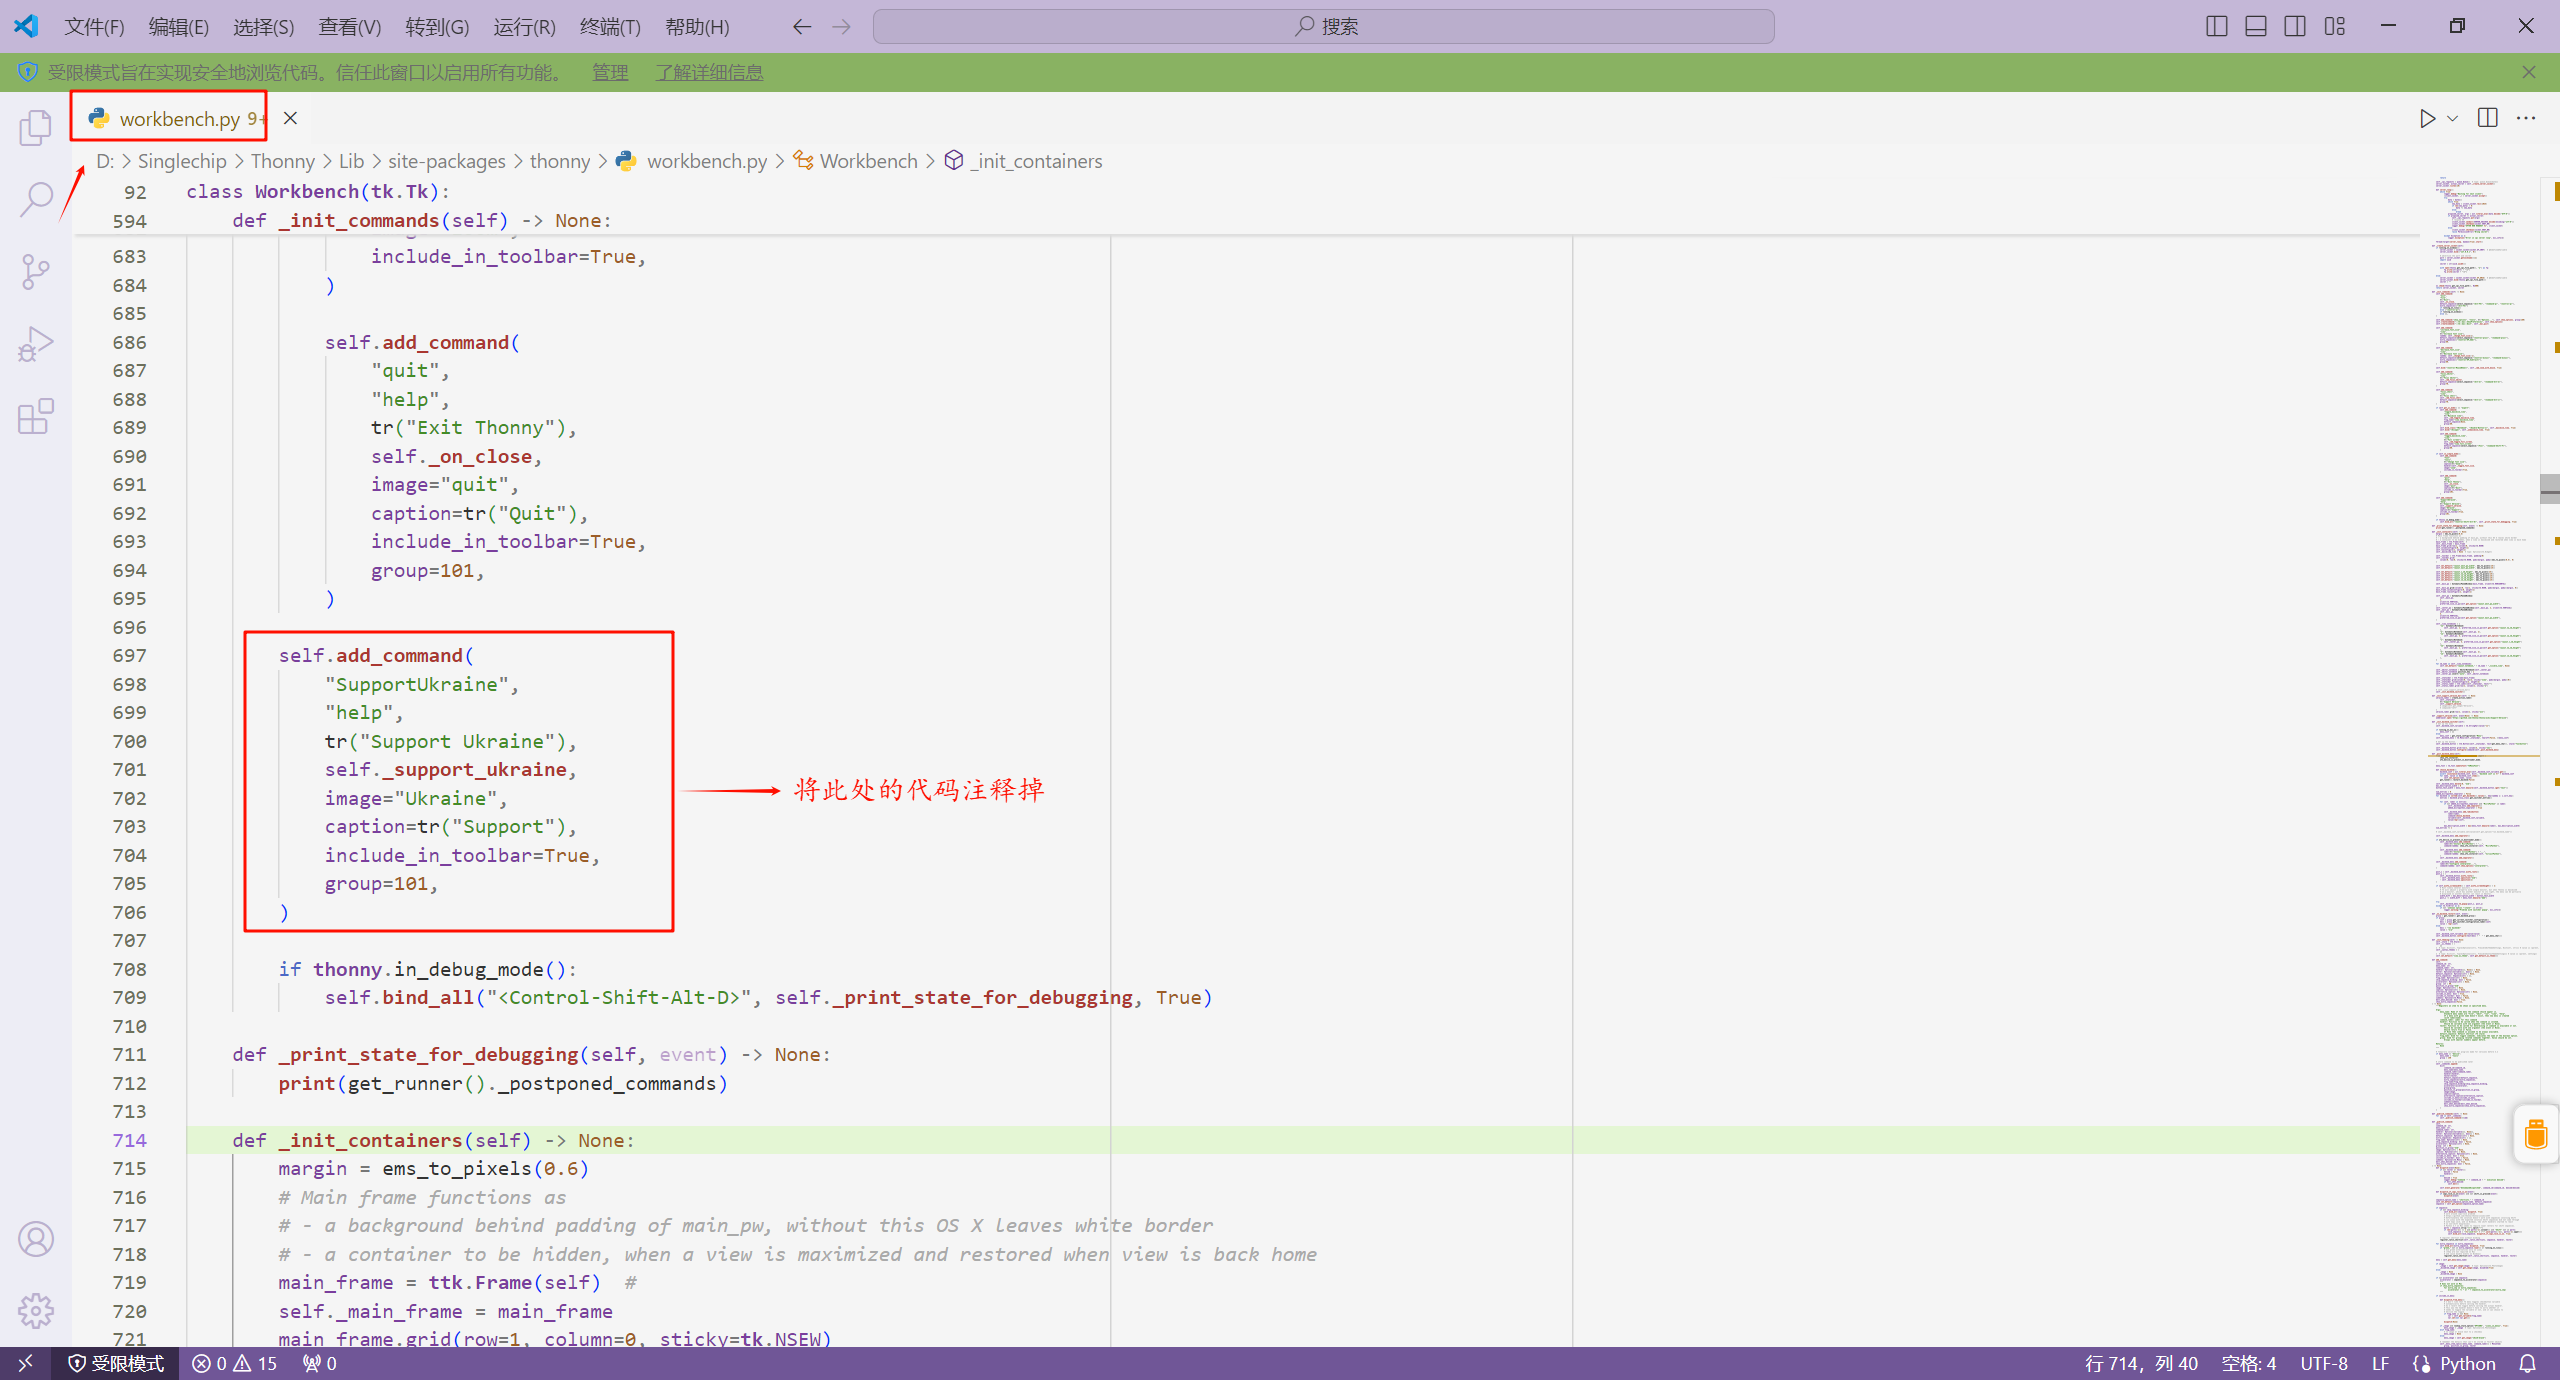Toggle the secondary side bar layout icon
2560x1380 pixels.
(2295, 27)
